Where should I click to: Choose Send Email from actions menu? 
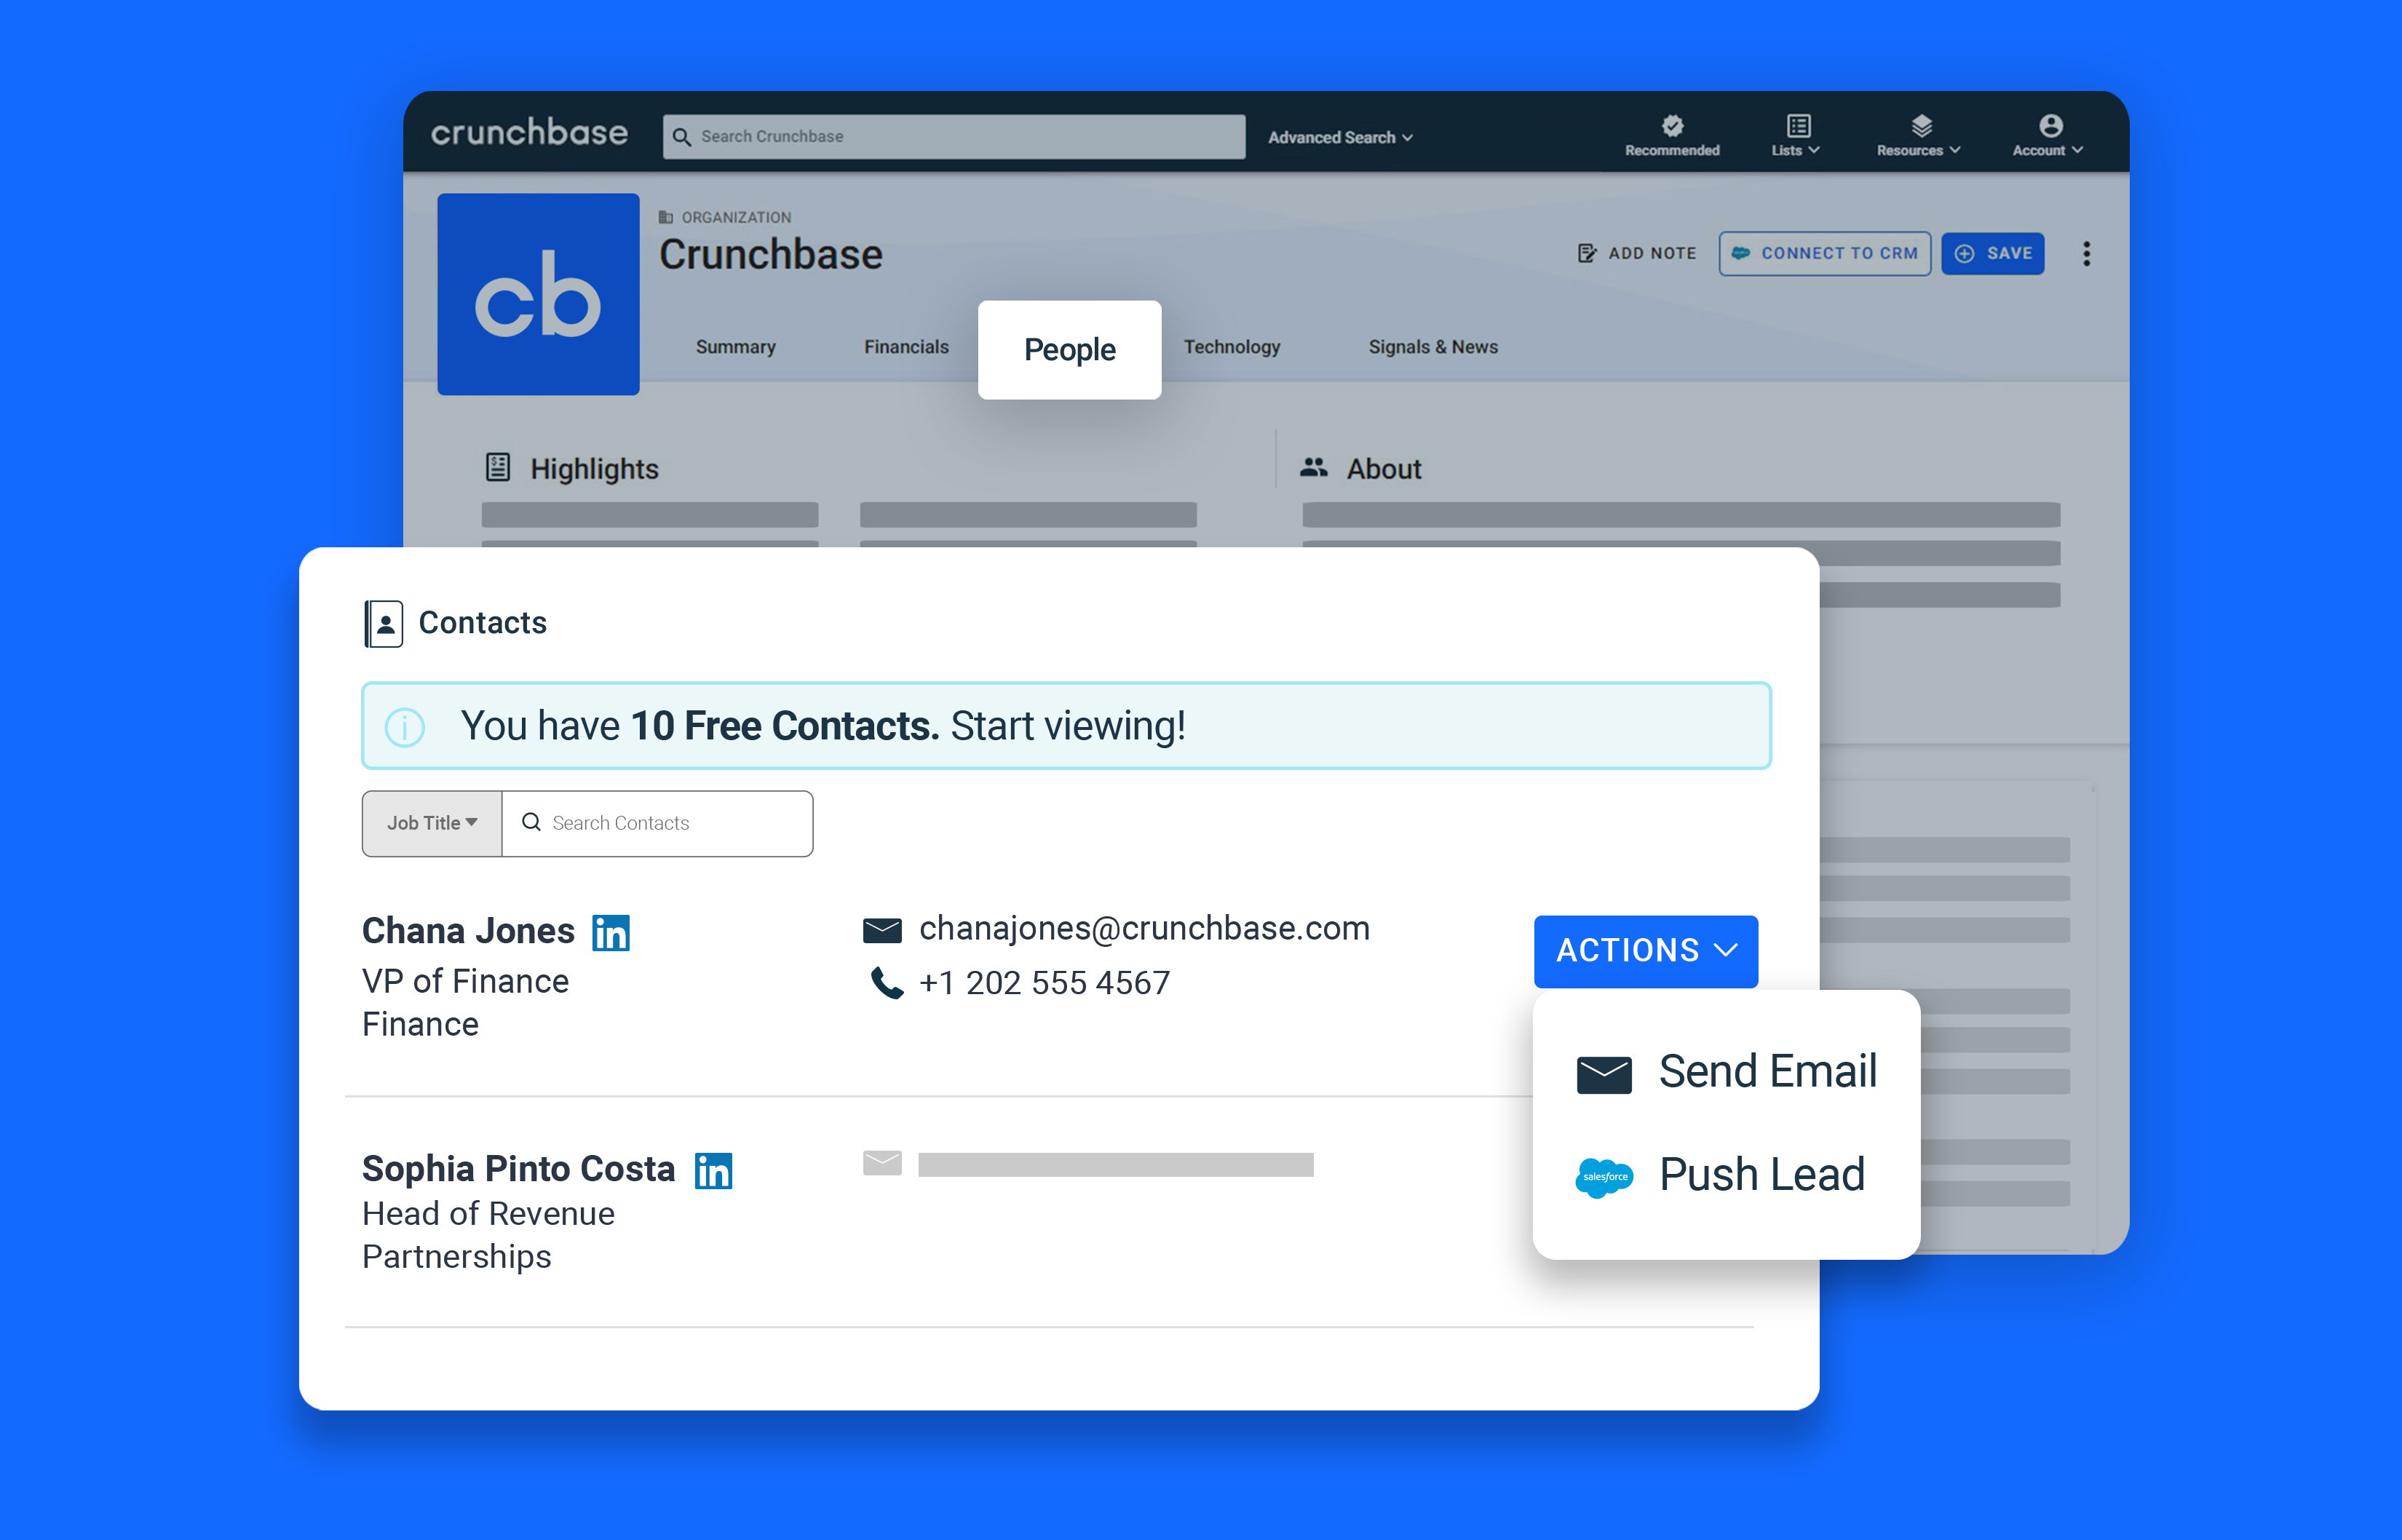(1726, 1072)
